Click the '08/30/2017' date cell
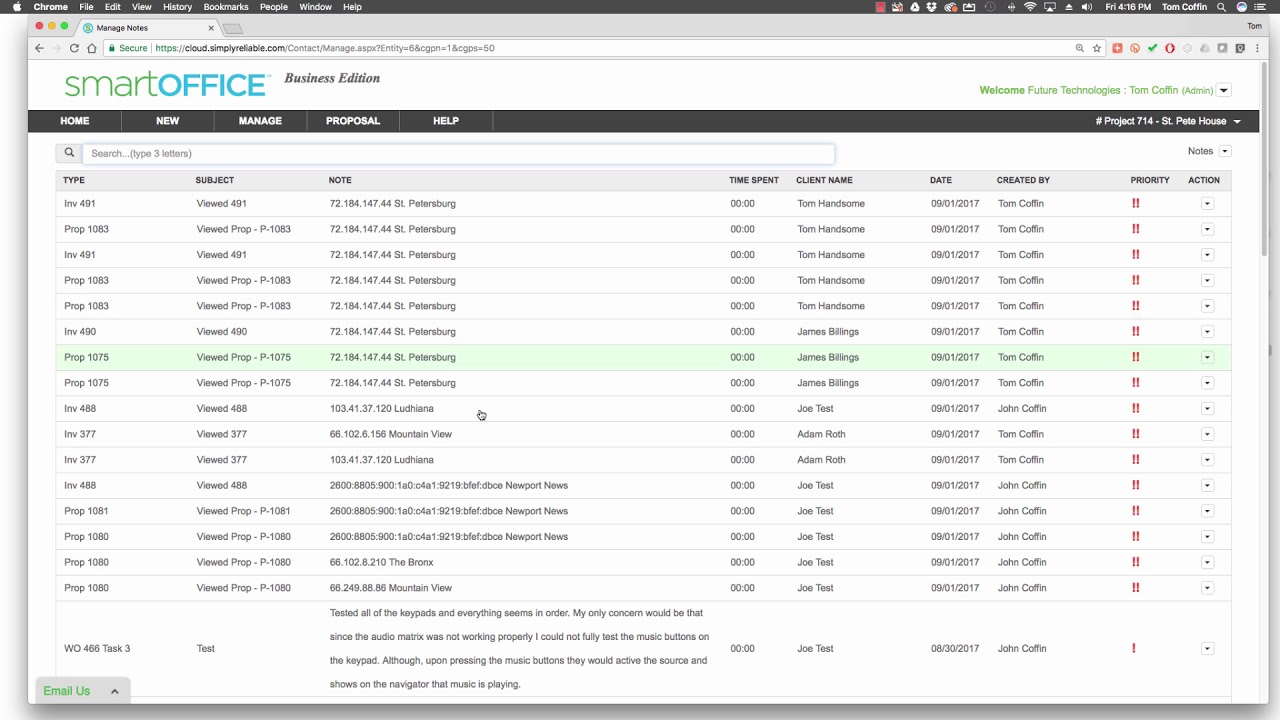1280x720 pixels. [955, 648]
